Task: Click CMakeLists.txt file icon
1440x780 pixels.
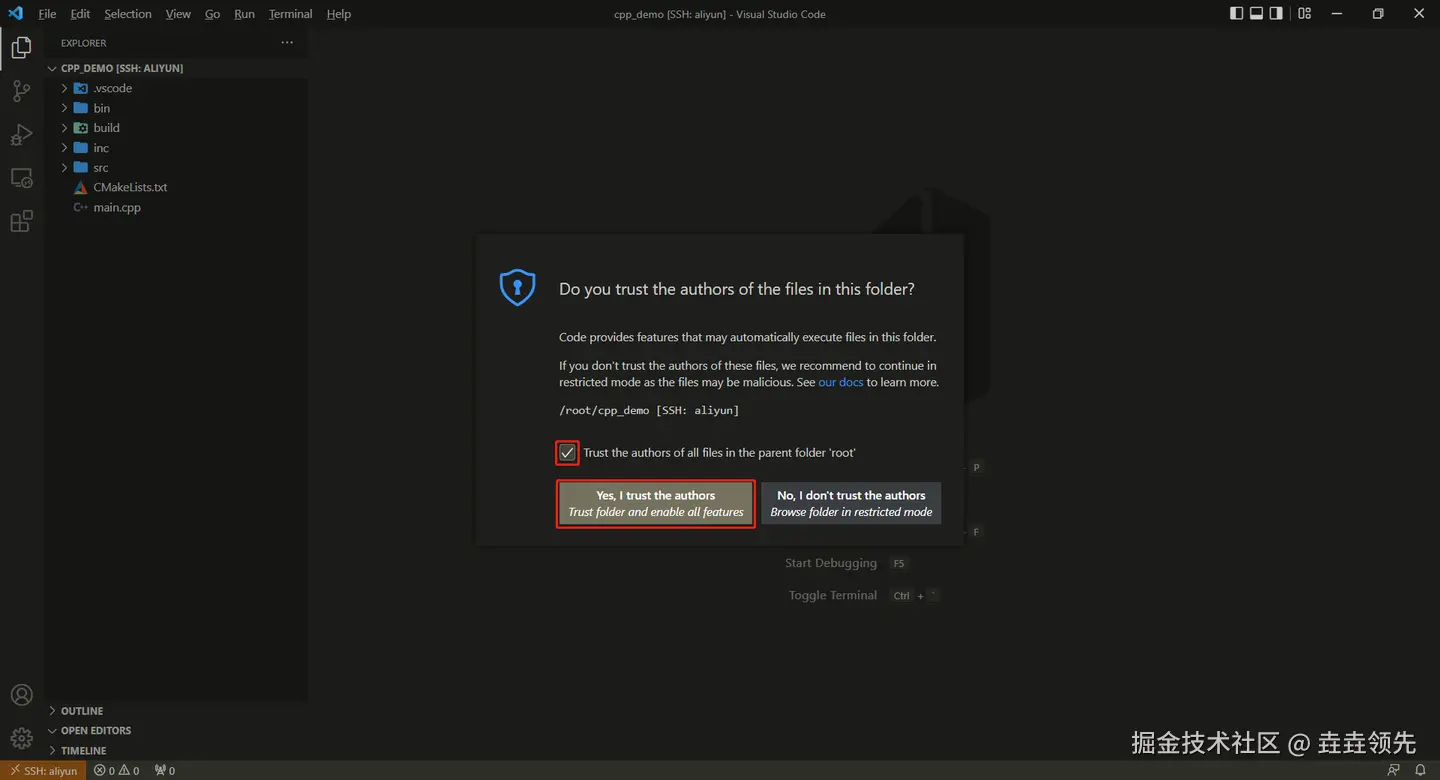Action: pyautogui.click(x=81, y=188)
